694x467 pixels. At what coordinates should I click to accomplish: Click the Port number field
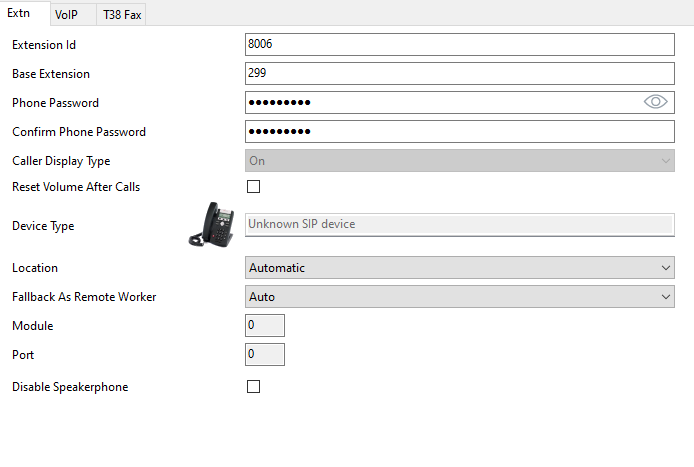click(x=265, y=355)
